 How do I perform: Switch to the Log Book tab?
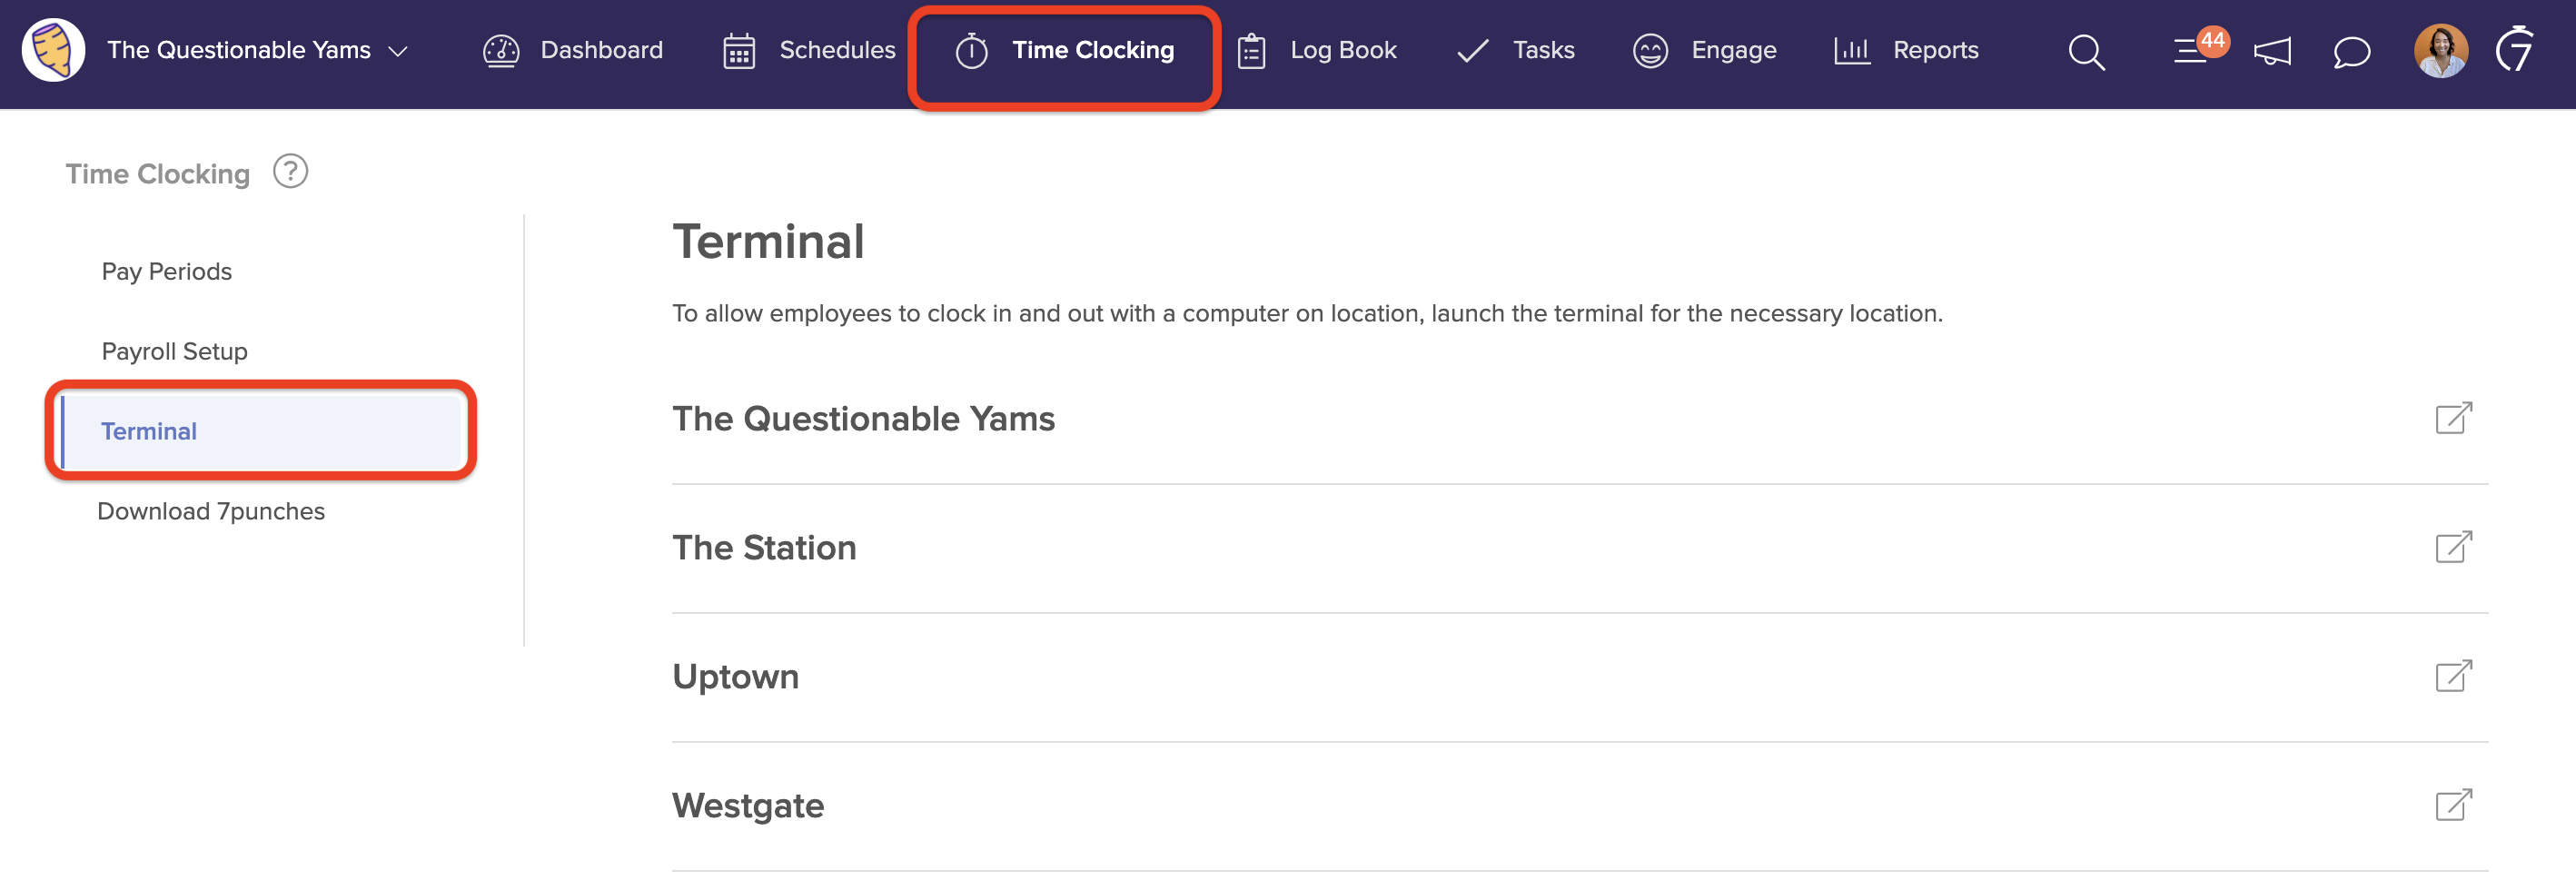click(x=1317, y=50)
